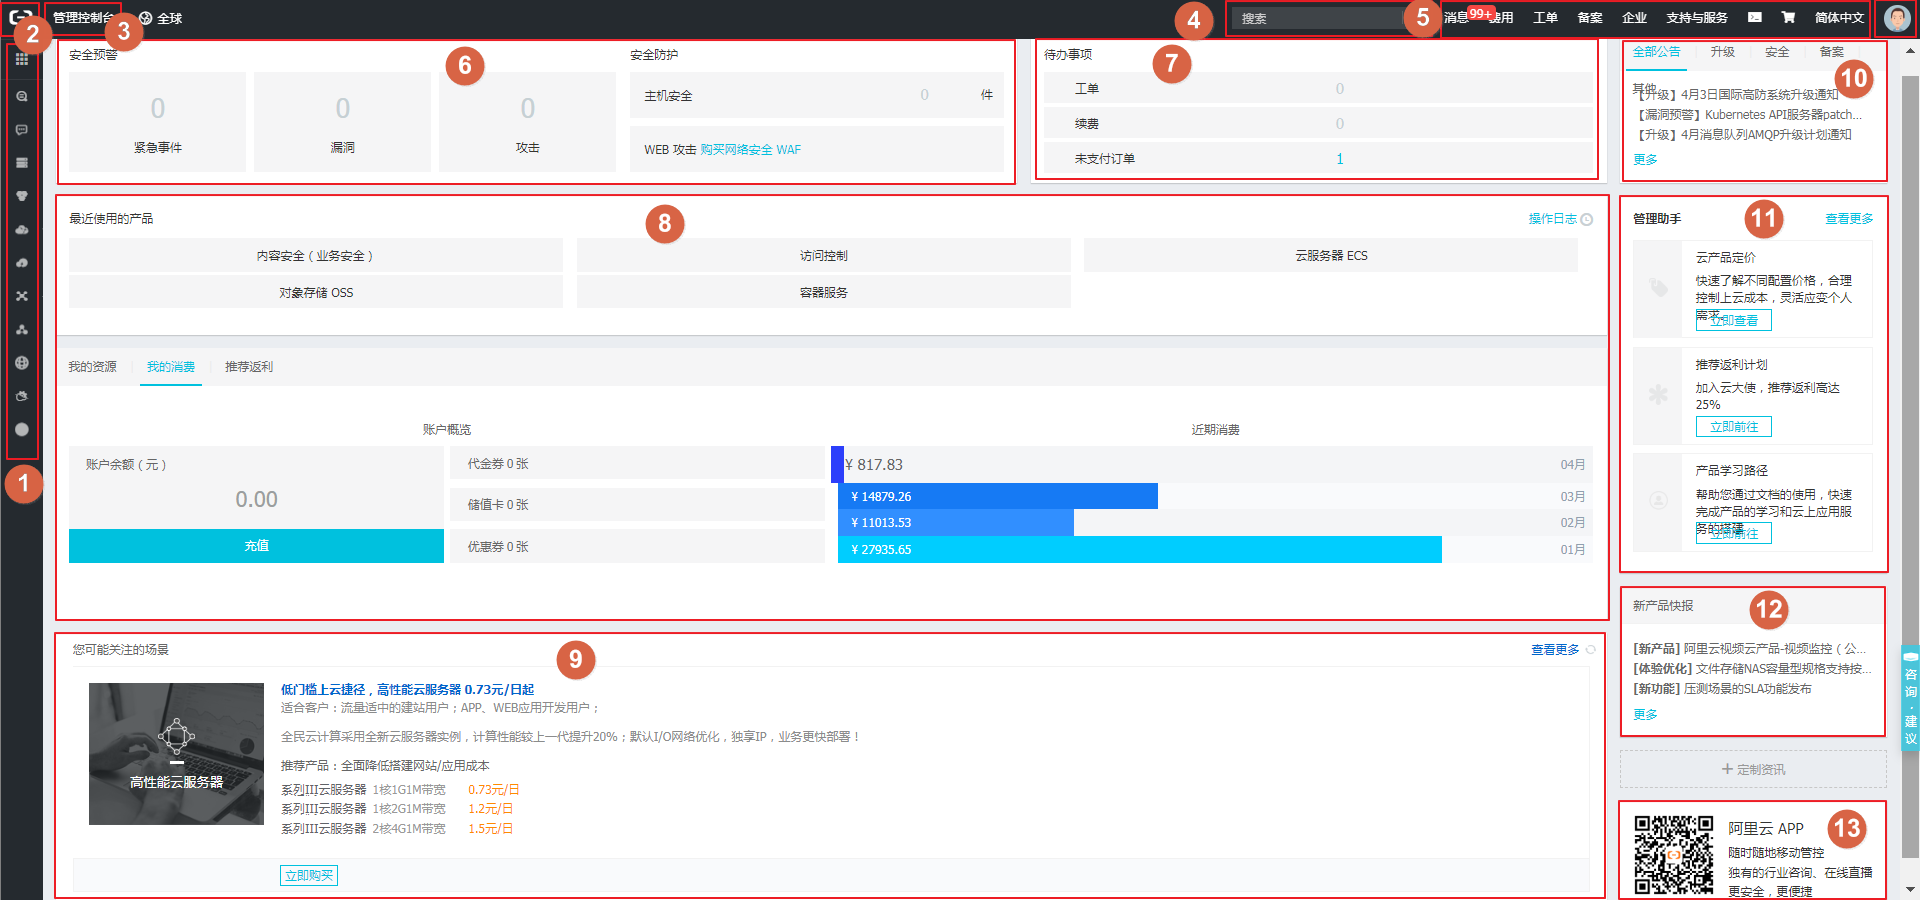The height and width of the screenshot is (900, 1920).
Task: Switch to the 安全 announcements tab
Action: [x=1777, y=52]
